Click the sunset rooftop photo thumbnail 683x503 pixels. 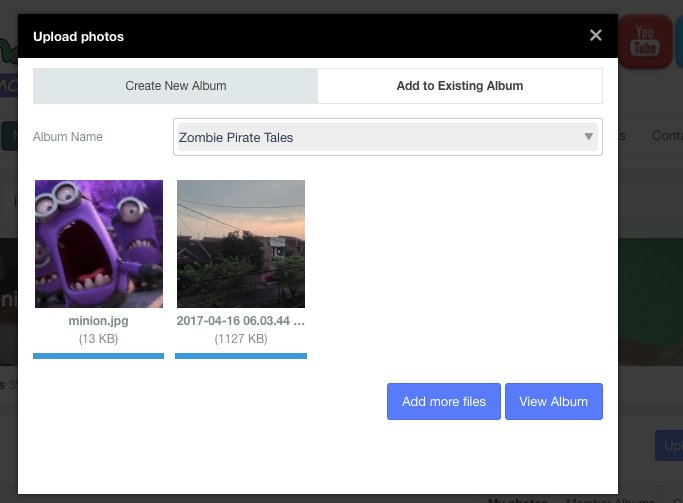click(x=241, y=244)
